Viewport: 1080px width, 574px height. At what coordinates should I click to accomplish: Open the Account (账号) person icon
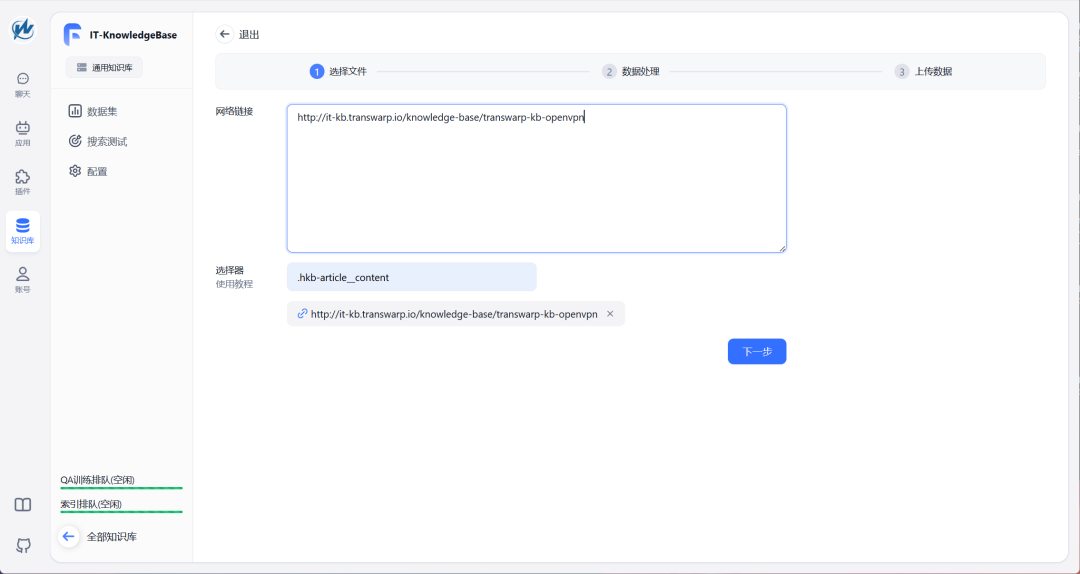[x=22, y=279]
